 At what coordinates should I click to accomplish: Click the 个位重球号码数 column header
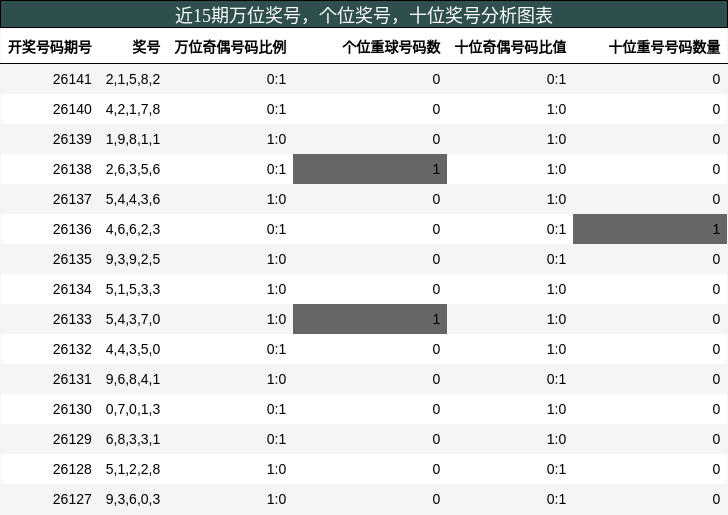point(391,47)
